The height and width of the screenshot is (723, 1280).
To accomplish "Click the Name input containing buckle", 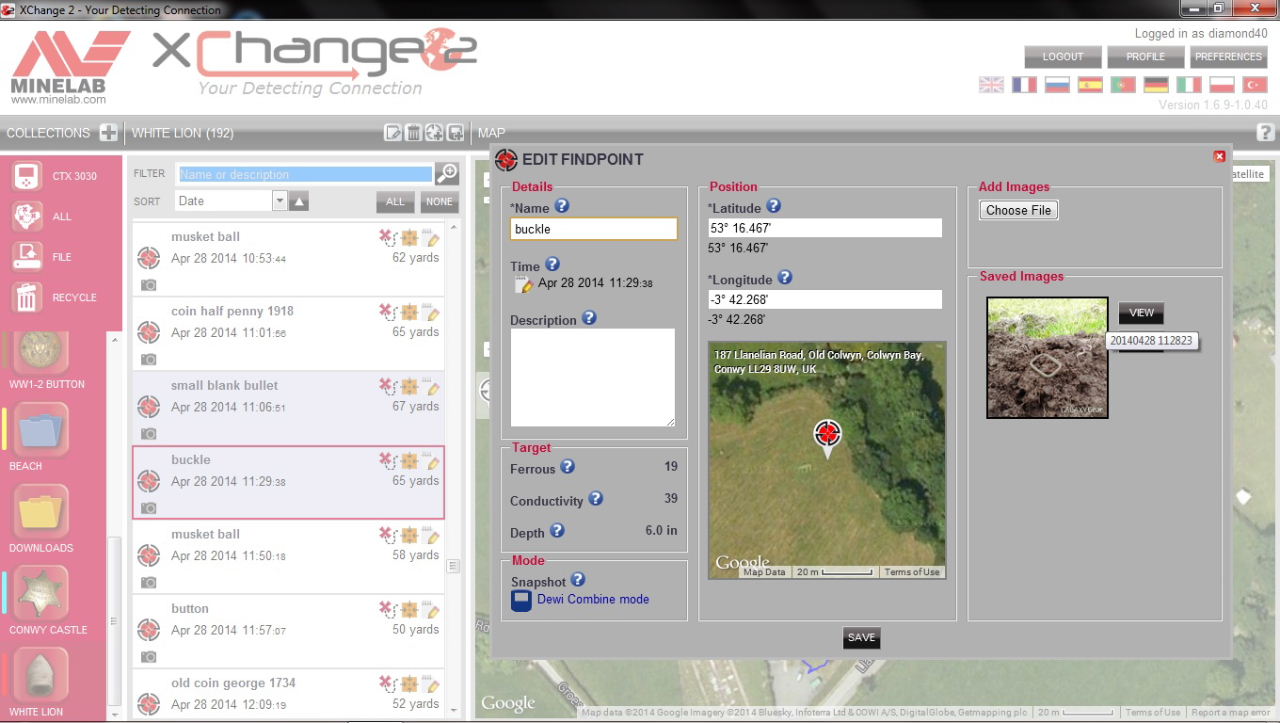I will coord(594,229).
